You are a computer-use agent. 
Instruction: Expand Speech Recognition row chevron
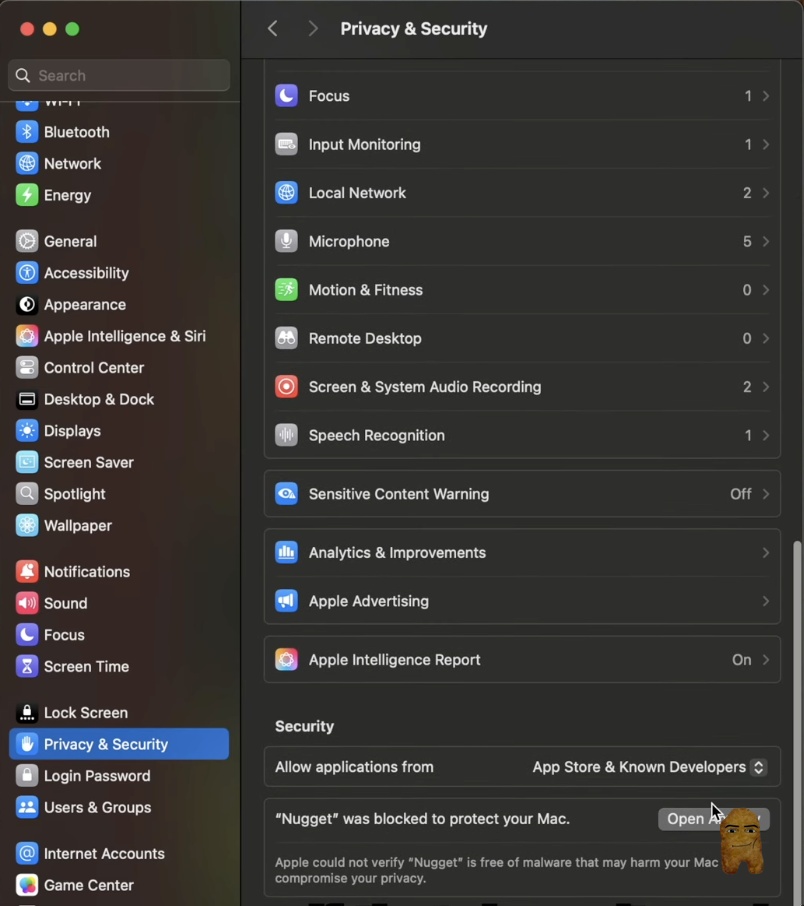pos(765,436)
